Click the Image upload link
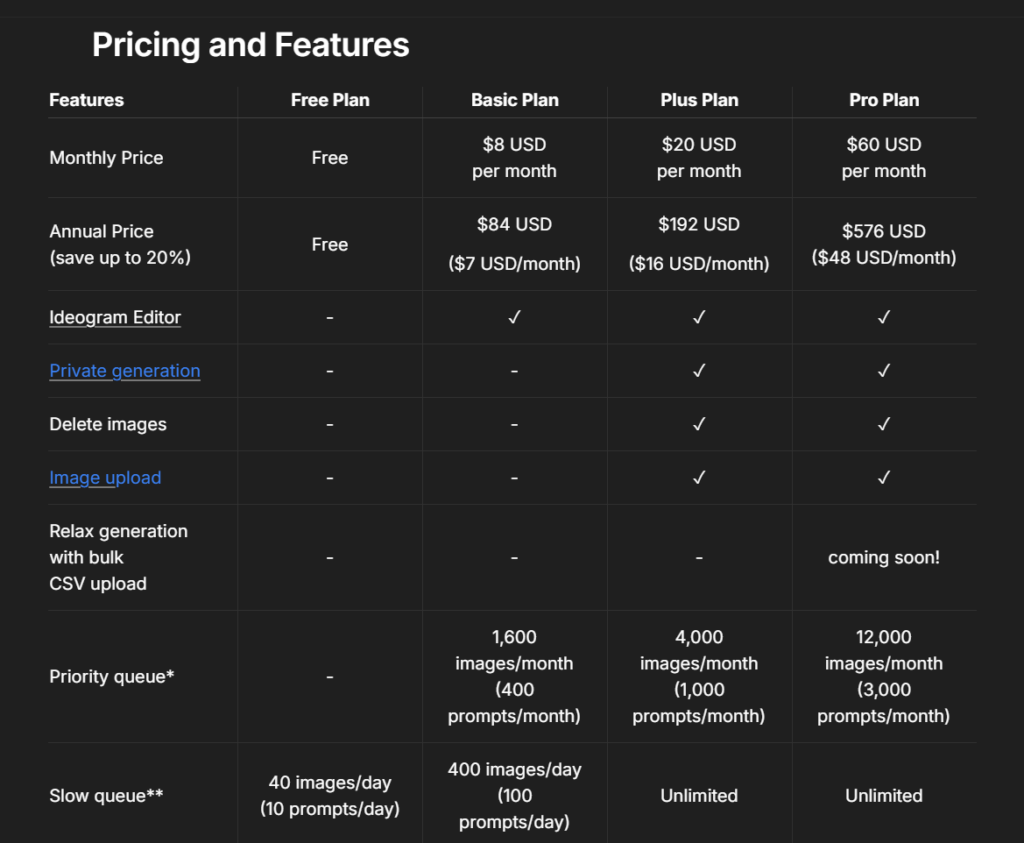1024x843 pixels. [105, 477]
